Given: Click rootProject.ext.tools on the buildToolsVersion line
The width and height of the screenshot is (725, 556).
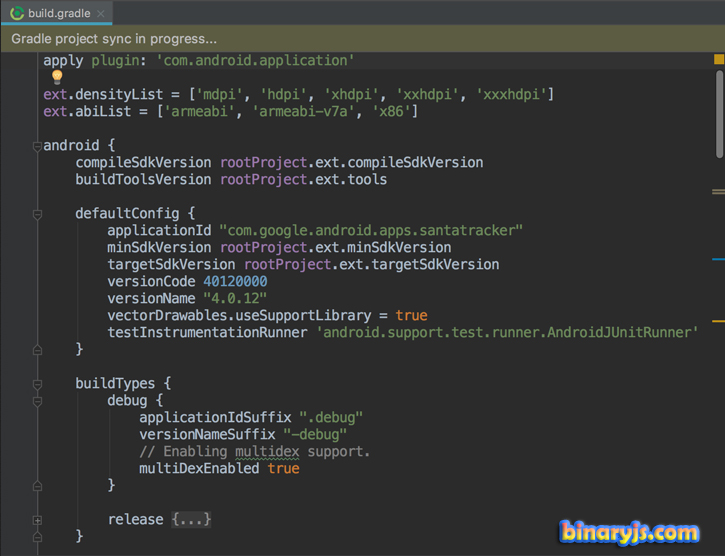Looking at the screenshot, I should pos(303,179).
